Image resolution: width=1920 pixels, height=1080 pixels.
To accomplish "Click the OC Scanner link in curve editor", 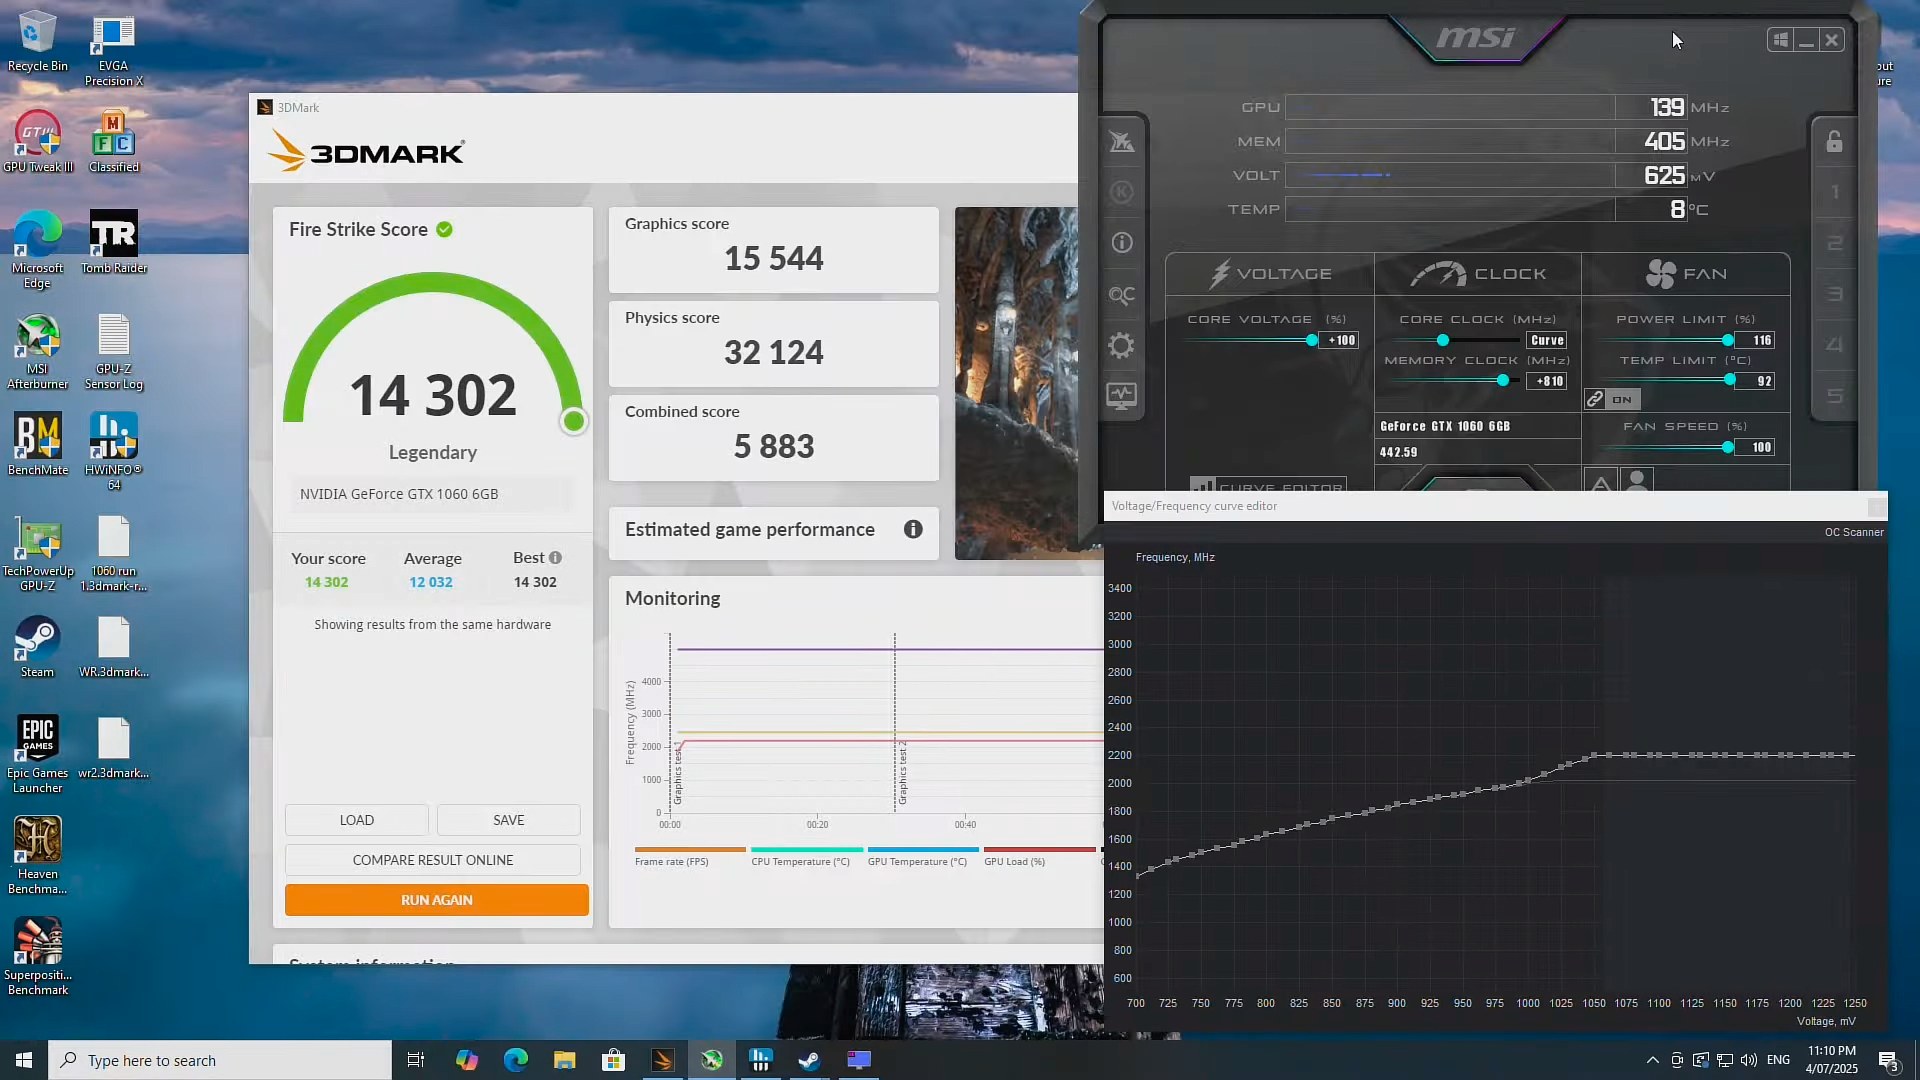I will [x=1853, y=532].
